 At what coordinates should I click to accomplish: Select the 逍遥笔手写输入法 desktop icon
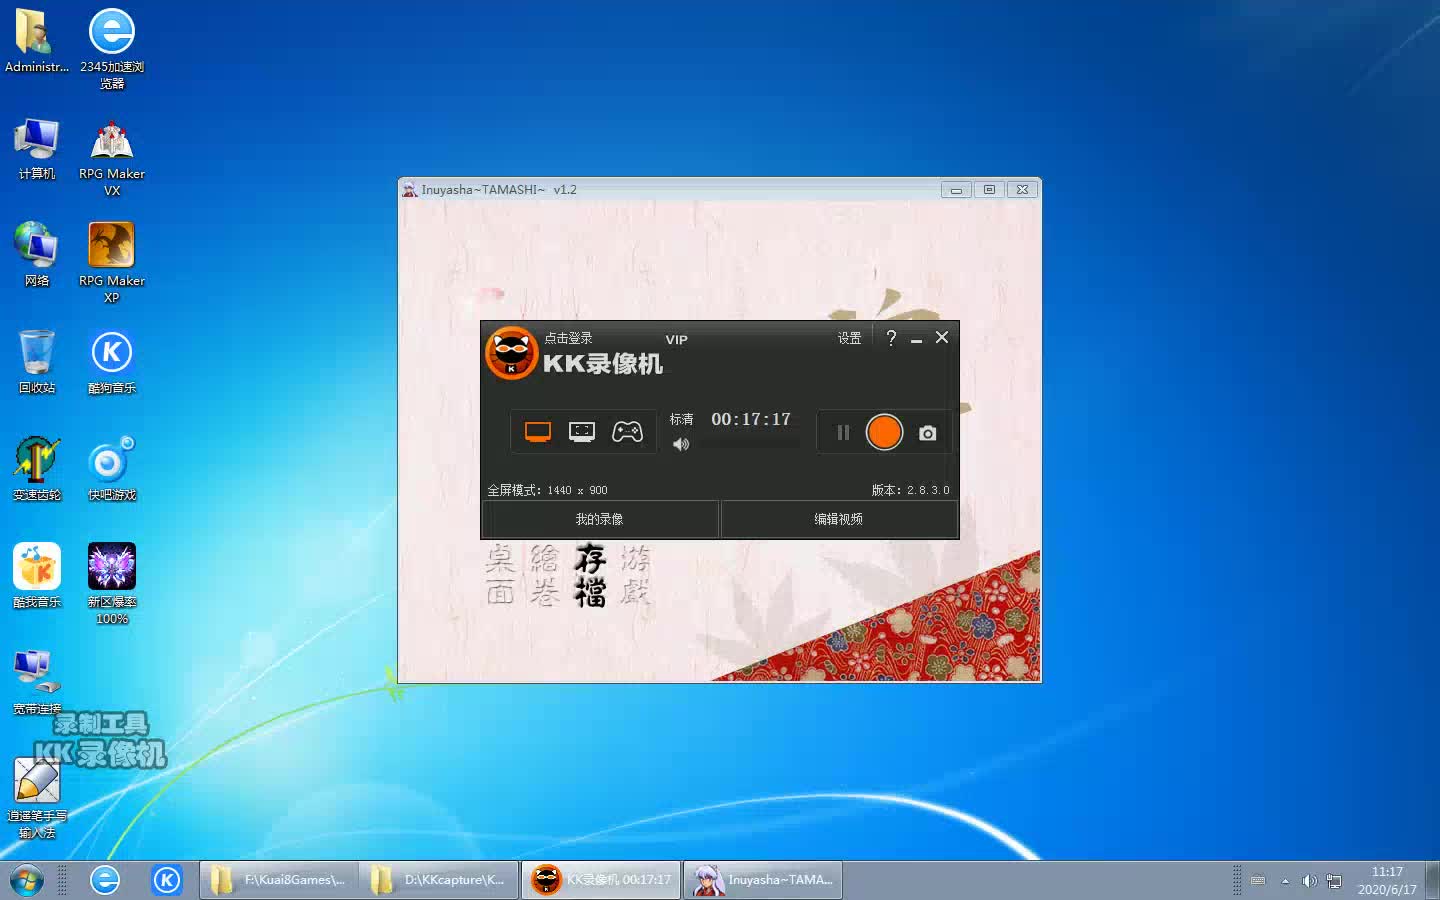click(x=37, y=798)
